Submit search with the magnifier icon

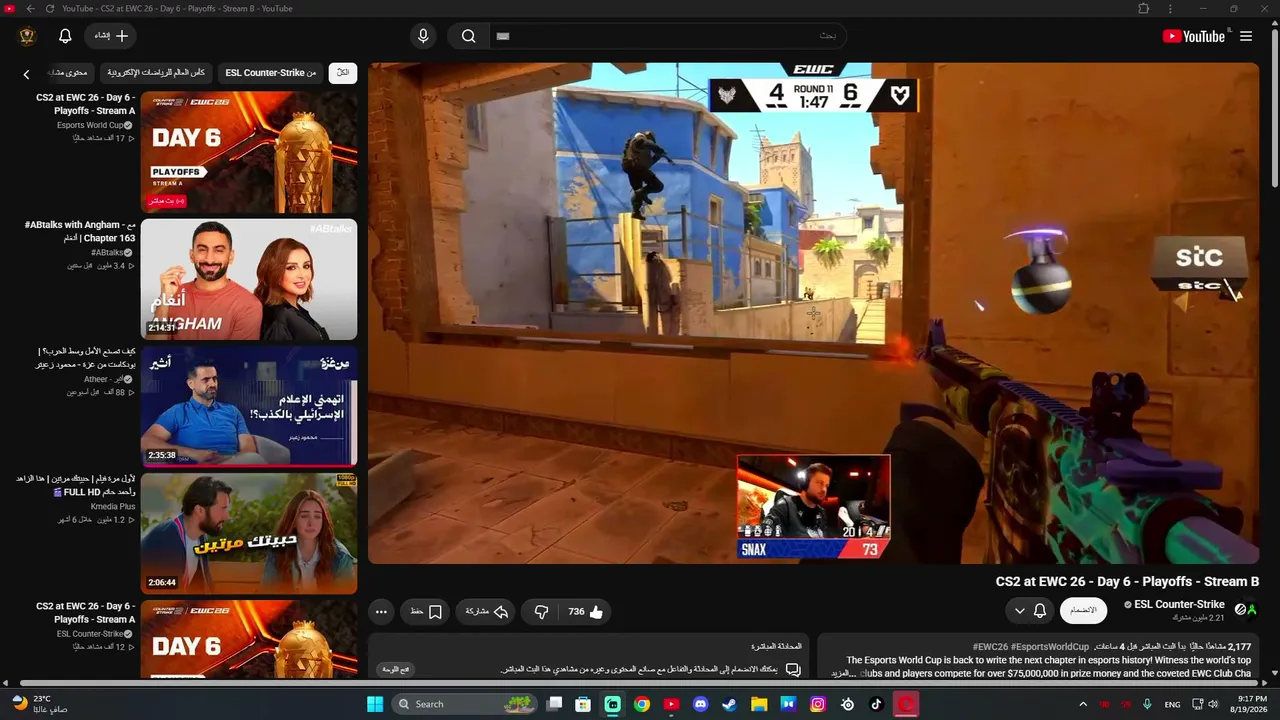point(468,36)
